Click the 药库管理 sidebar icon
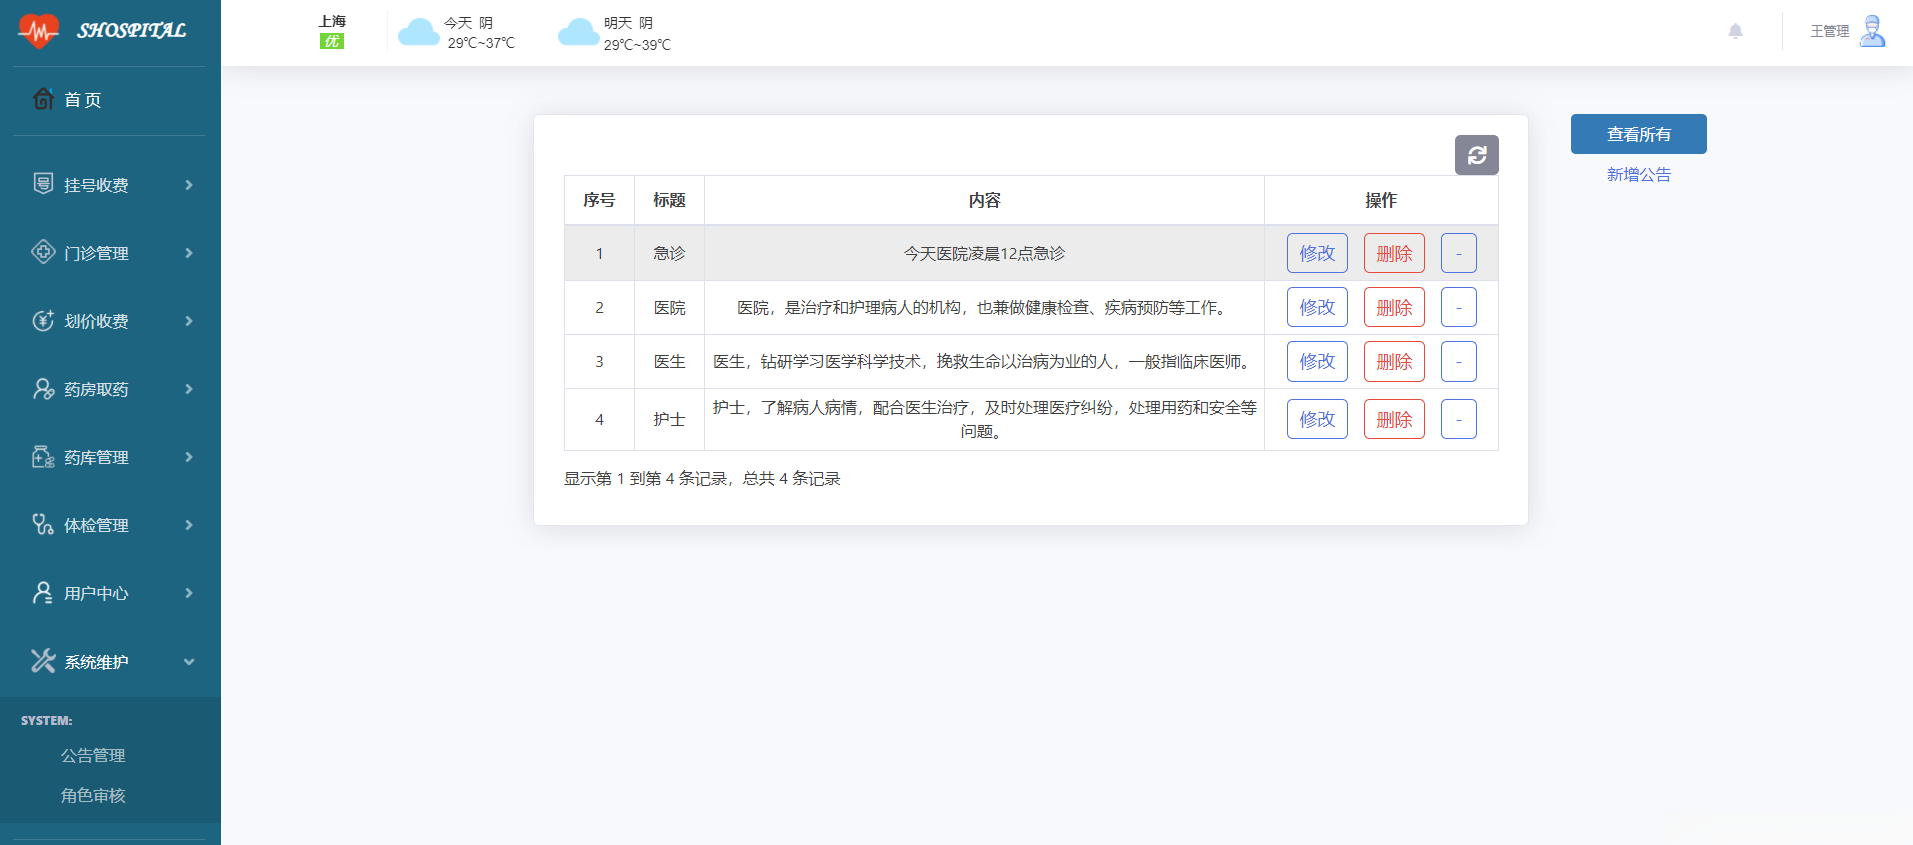 point(43,456)
